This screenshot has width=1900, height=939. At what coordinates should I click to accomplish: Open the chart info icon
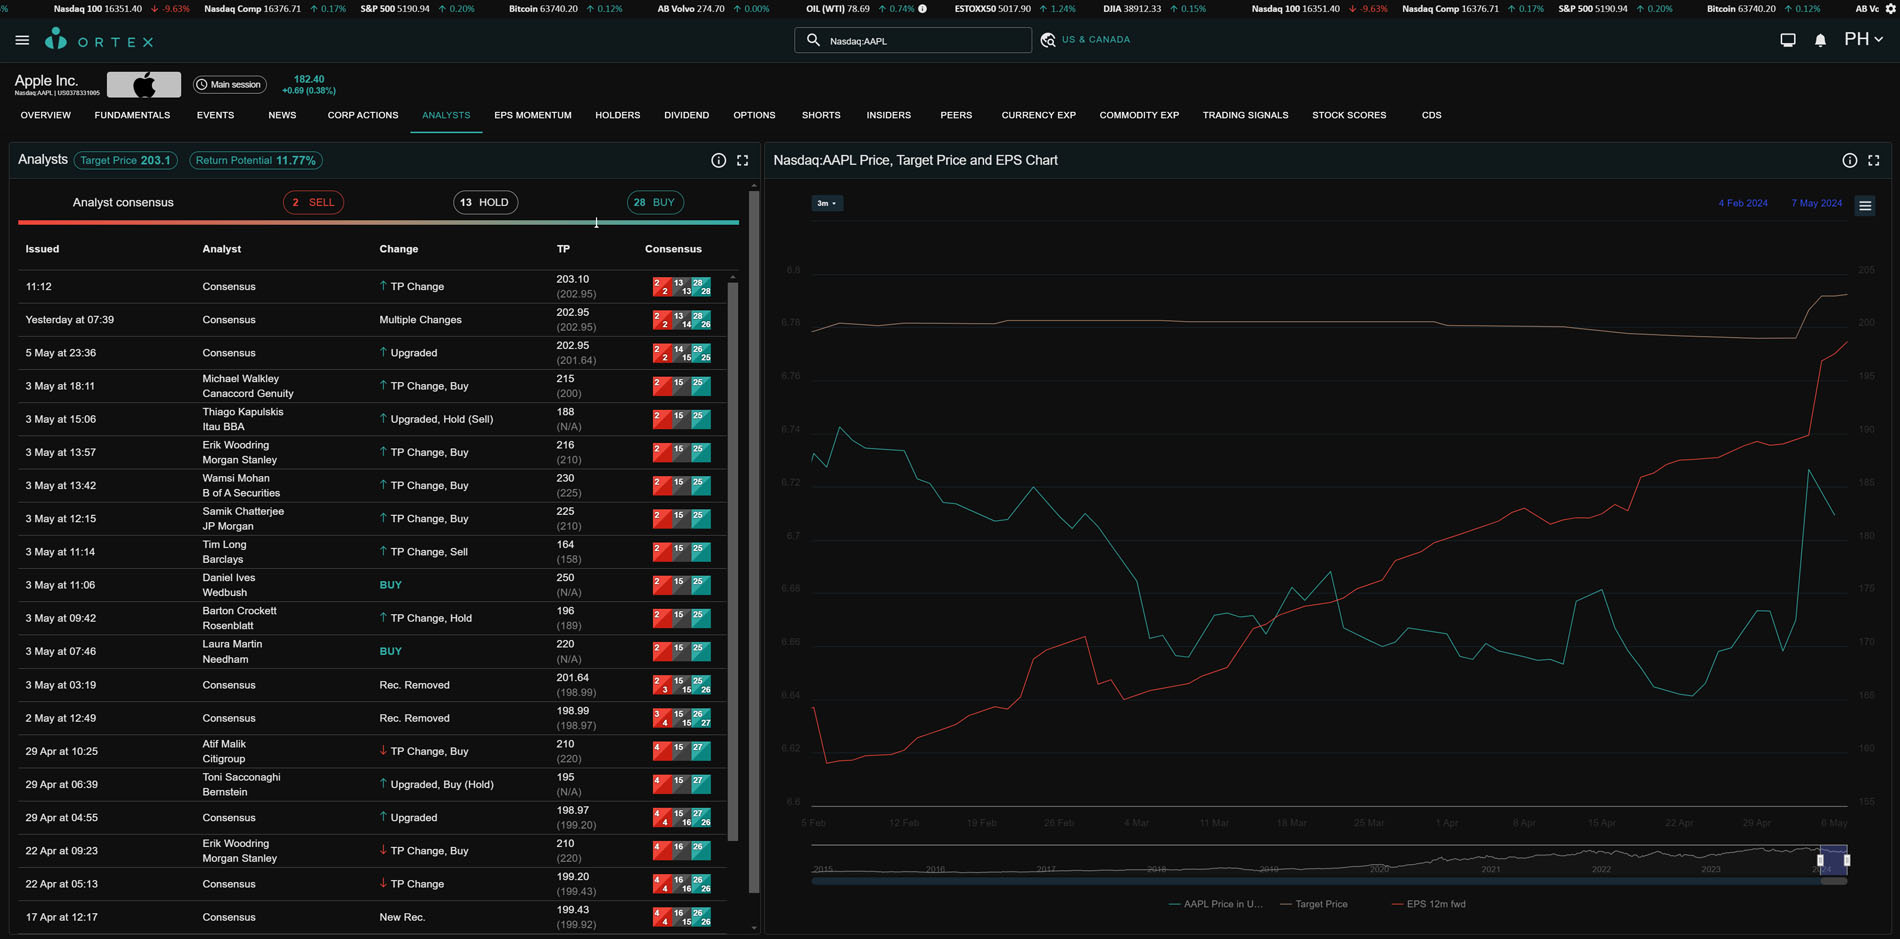[x=1850, y=161]
